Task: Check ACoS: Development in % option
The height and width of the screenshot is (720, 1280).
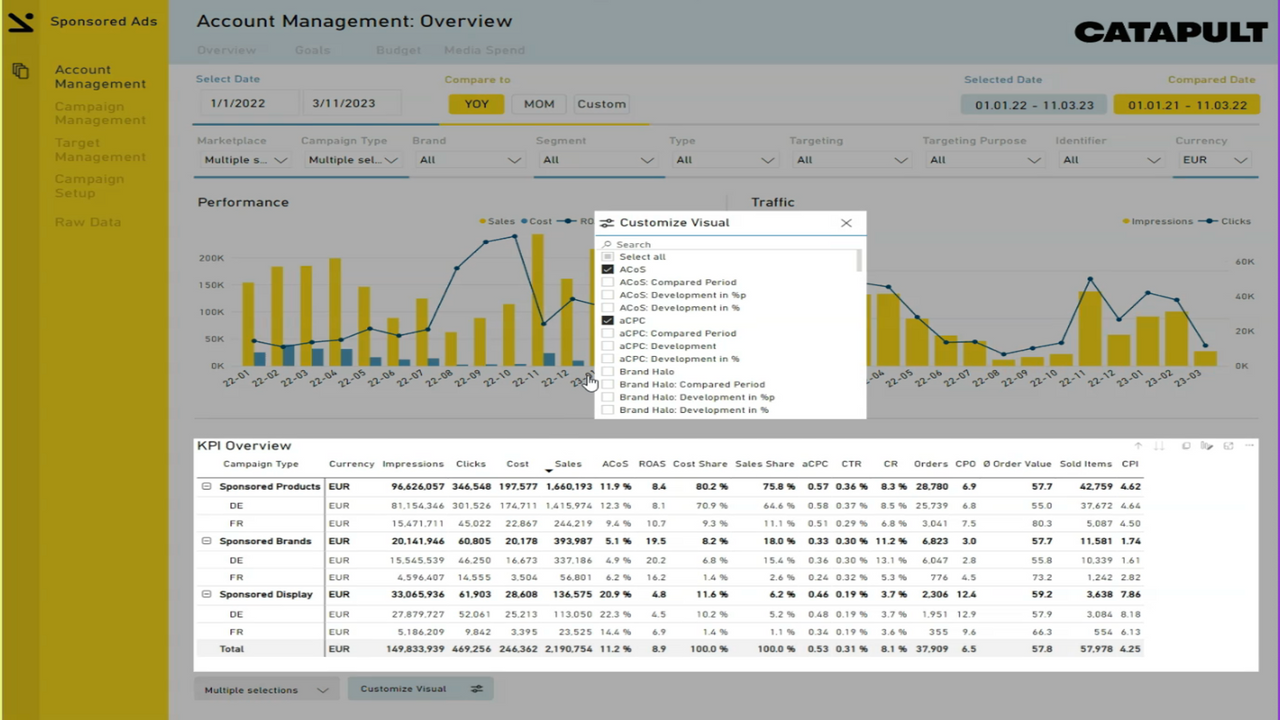Action: pyautogui.click(x=607, y=308)
